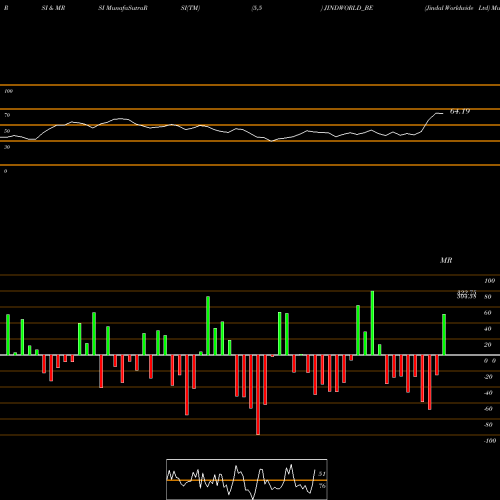
Task: Click the RSI axis label 100
Action: (8, 91)
